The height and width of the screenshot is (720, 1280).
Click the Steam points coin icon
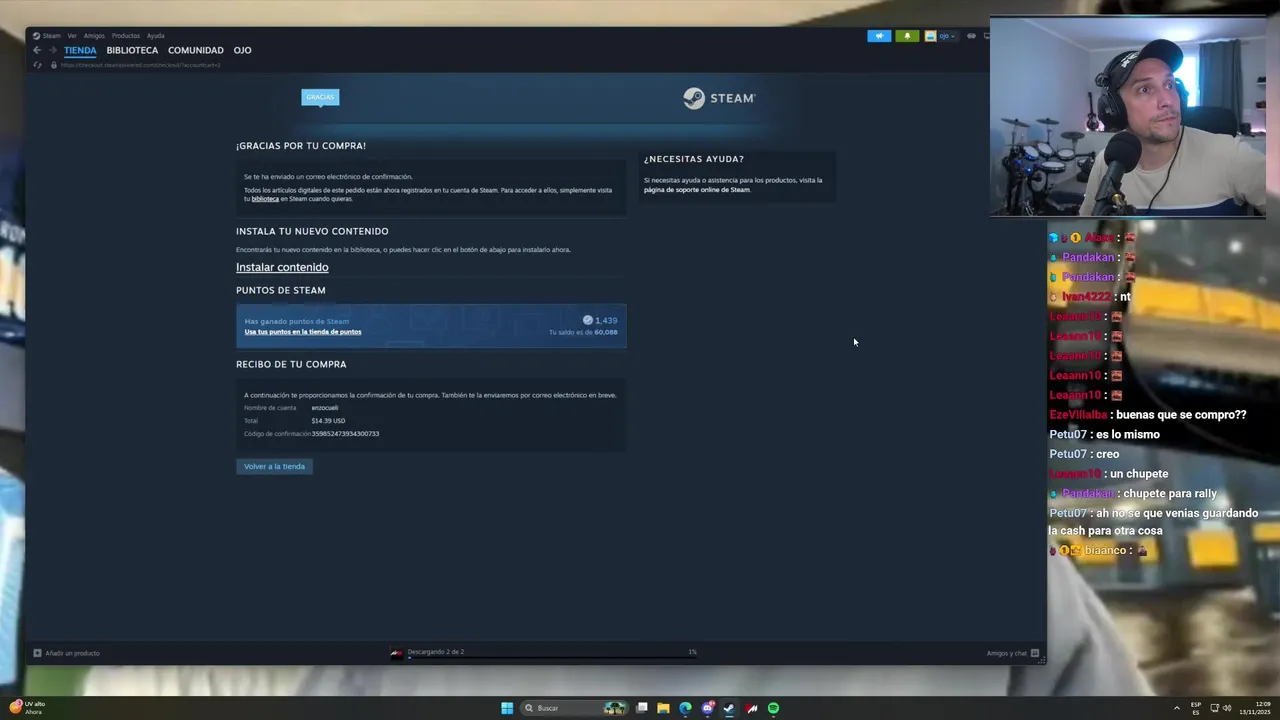coord(588,320)
